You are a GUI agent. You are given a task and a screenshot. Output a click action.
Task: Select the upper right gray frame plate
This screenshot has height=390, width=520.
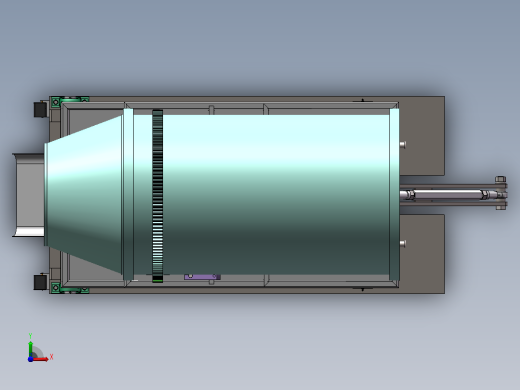tap(422, 136)
